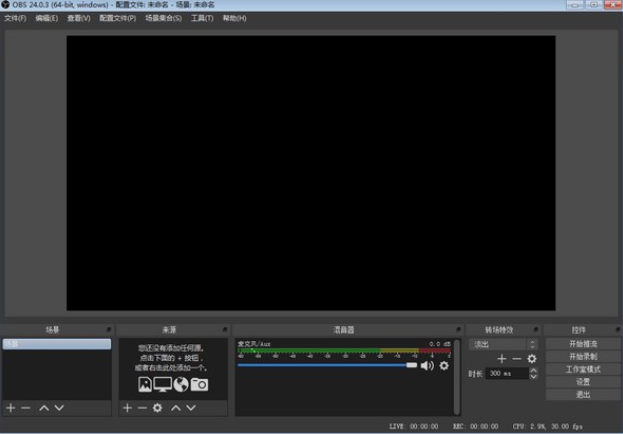
Task: Remove source using the Sources minus icon
Action: coord(142,408)
